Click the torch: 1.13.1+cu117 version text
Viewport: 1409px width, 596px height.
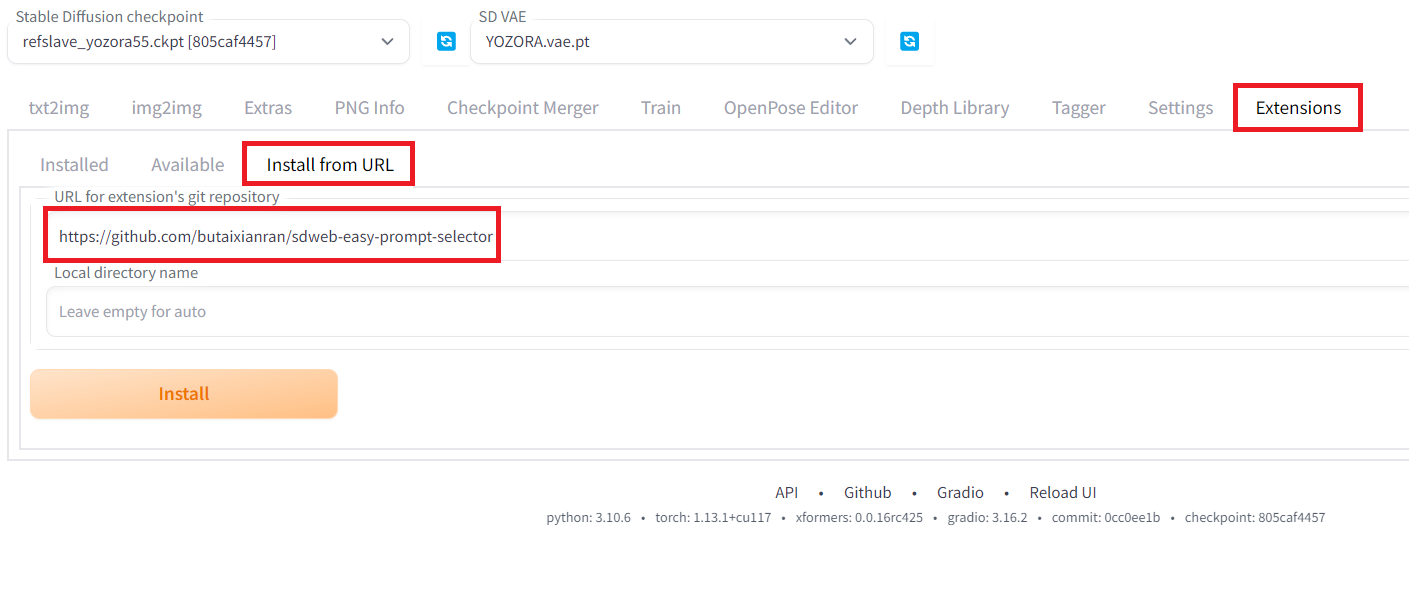pyautogui.click(x=713, y=518)
